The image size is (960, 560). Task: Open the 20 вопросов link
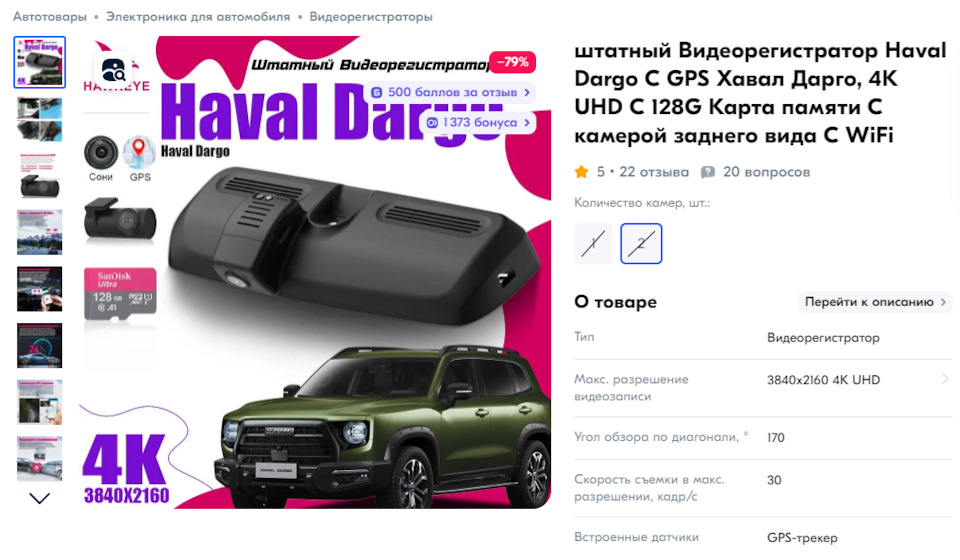tap(767, 172)
